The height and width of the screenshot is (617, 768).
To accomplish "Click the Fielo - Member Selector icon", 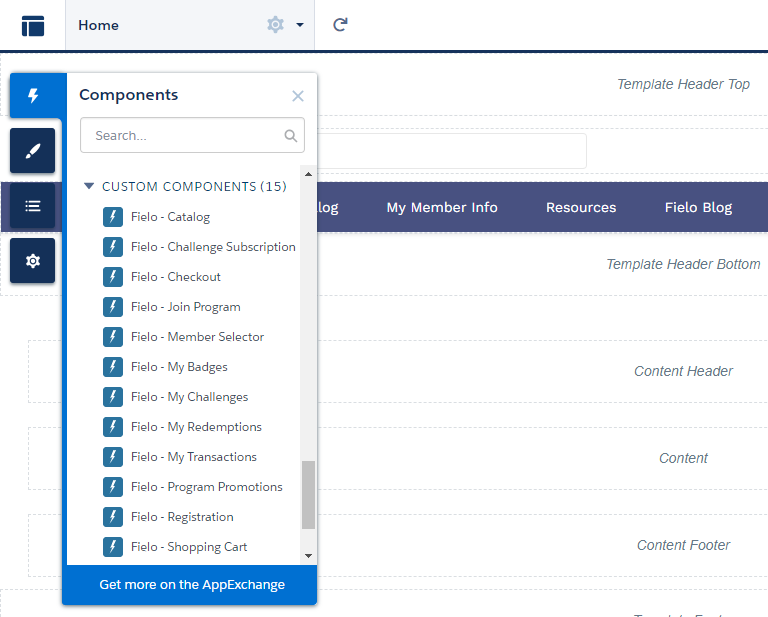I will pyautogui.click(x=113, y=337).
